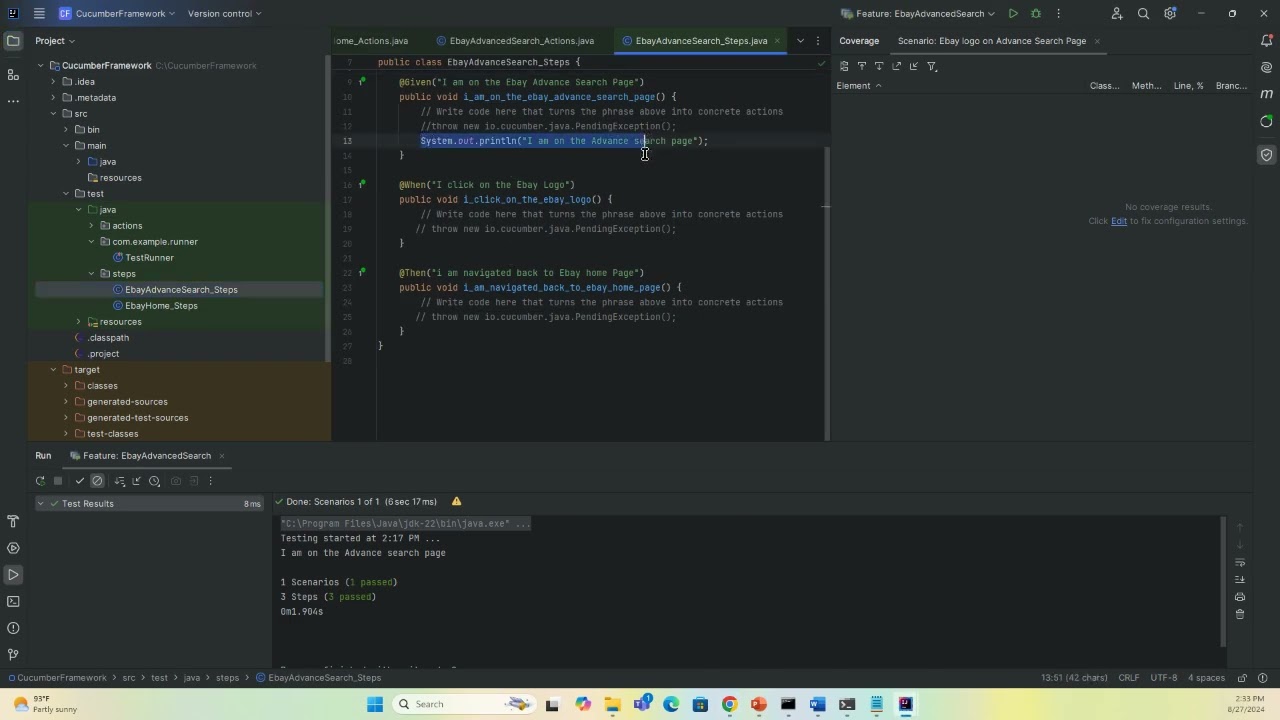The height and width of the screenshot is (720, 1280).
Task: Click the 13:51 caret position indicator
Action: [1074, 678]
